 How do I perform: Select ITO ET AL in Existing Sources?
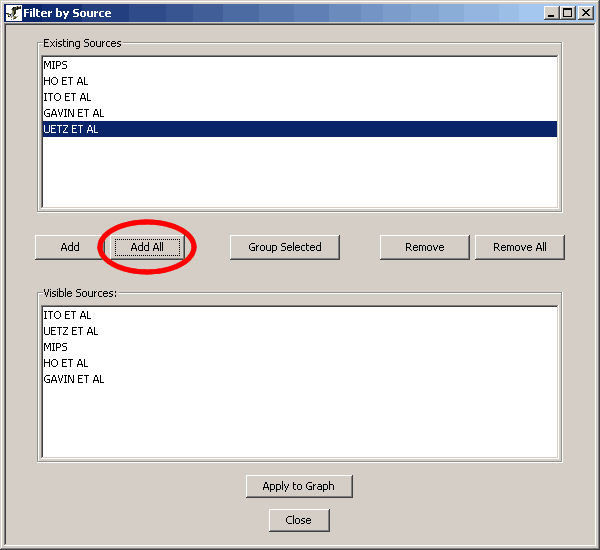click(x=67, y=97)
